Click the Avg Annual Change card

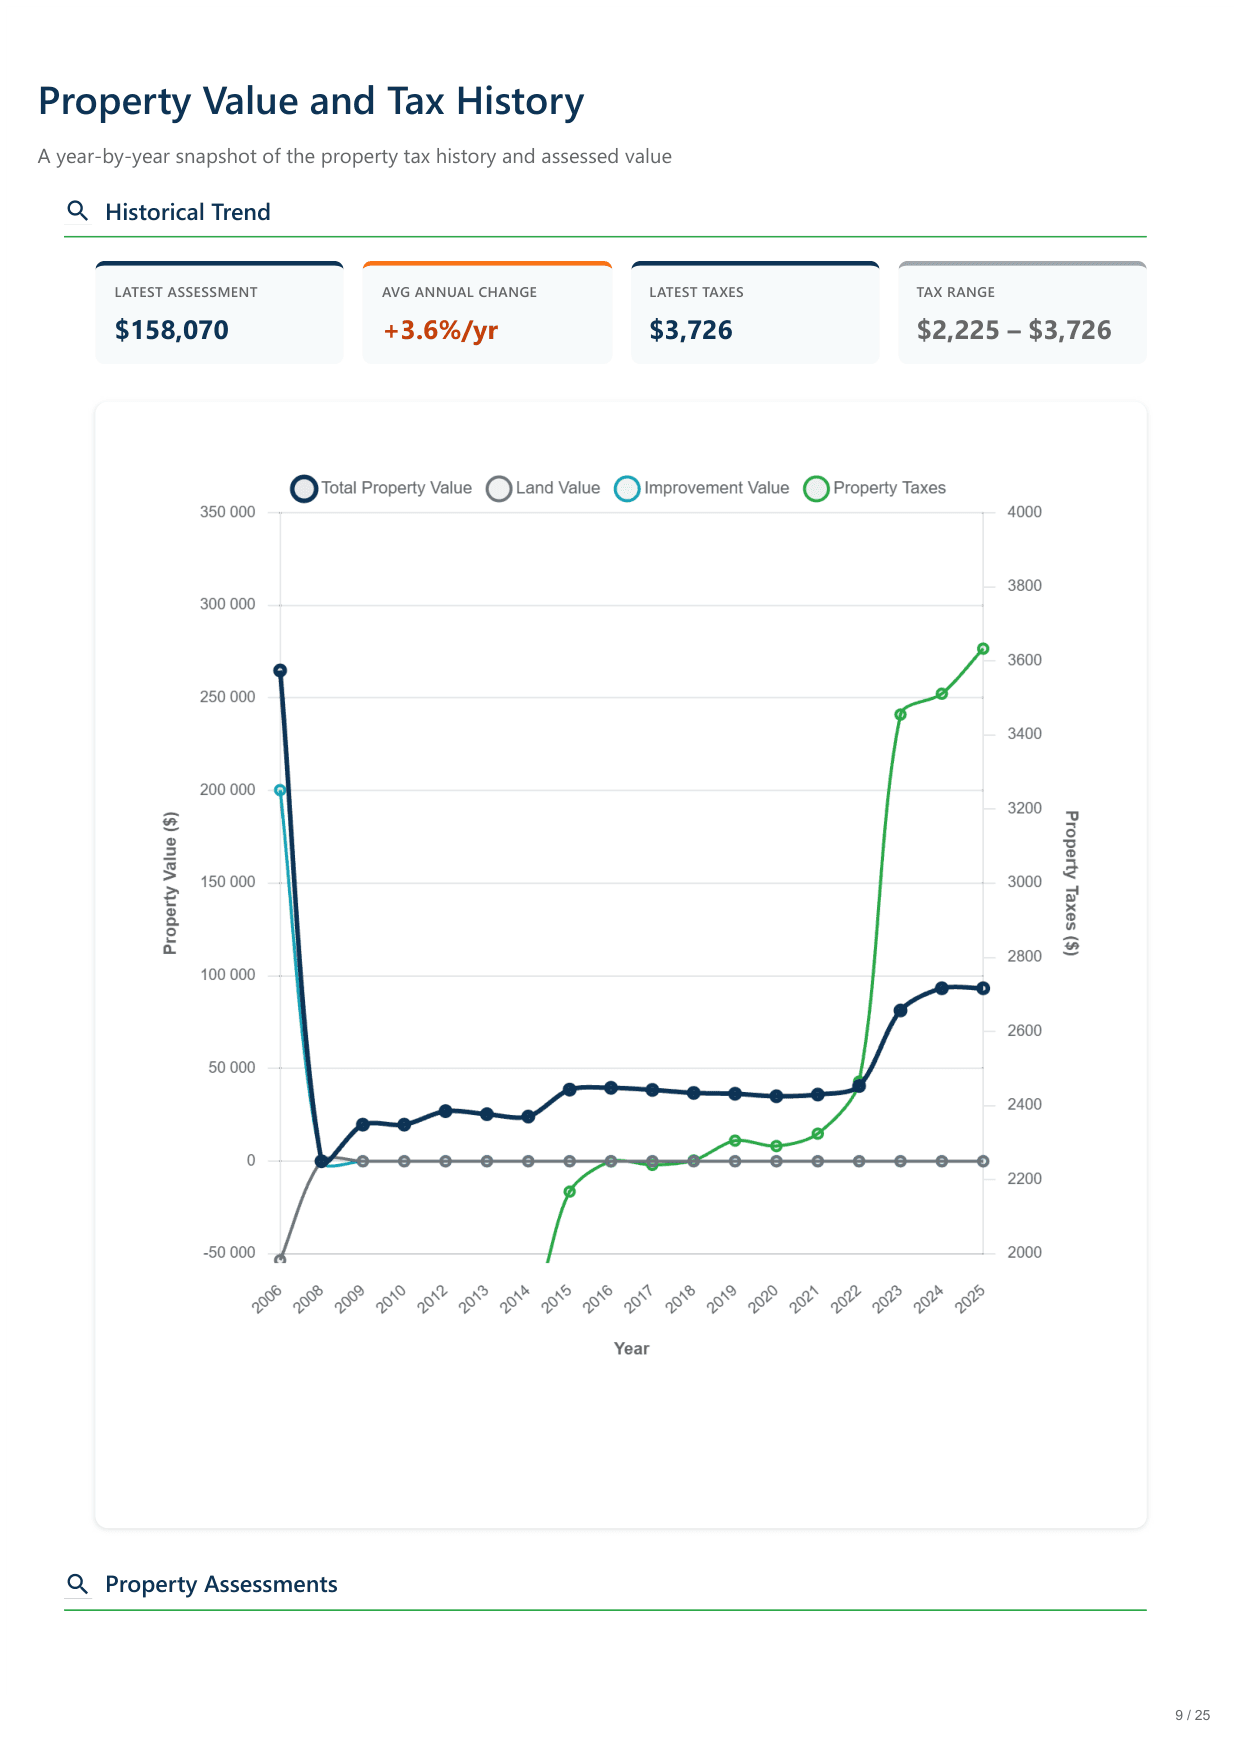pyautogui.click(x=487, y=313)
